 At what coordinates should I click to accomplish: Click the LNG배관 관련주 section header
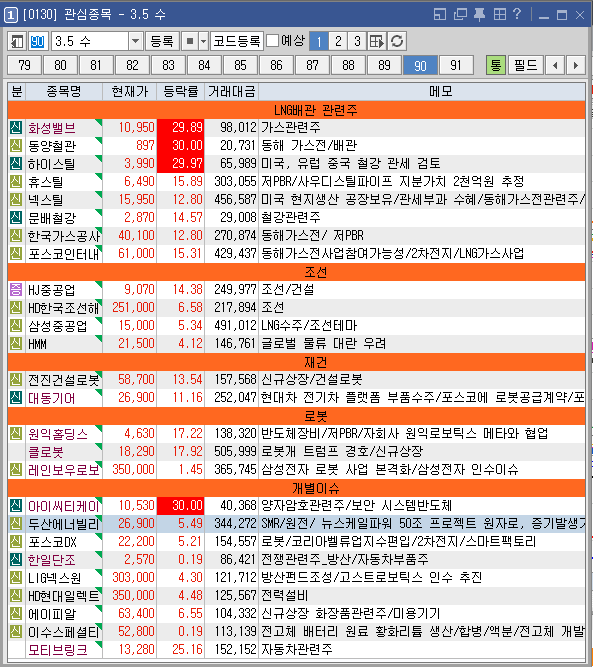tap(296, 110)
